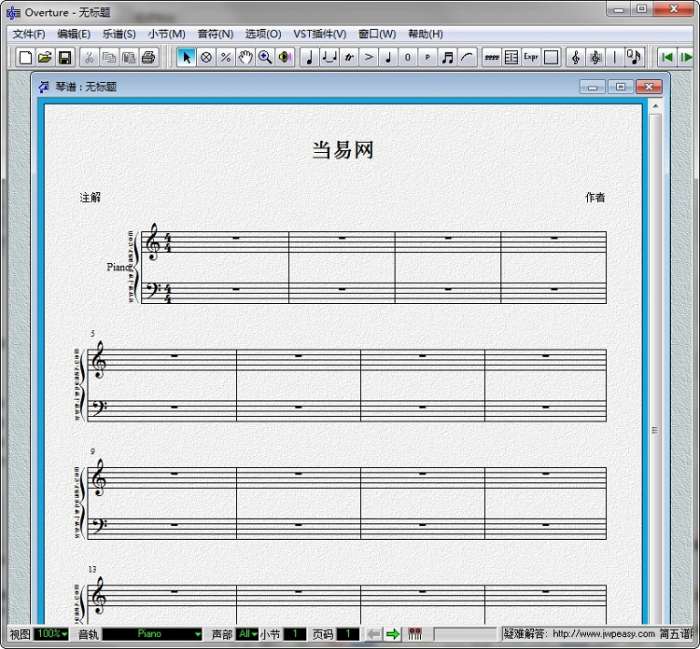Start playback with green play button
Image resolution: width=700 pixels, height=649 pixels.
coord(686,58)
